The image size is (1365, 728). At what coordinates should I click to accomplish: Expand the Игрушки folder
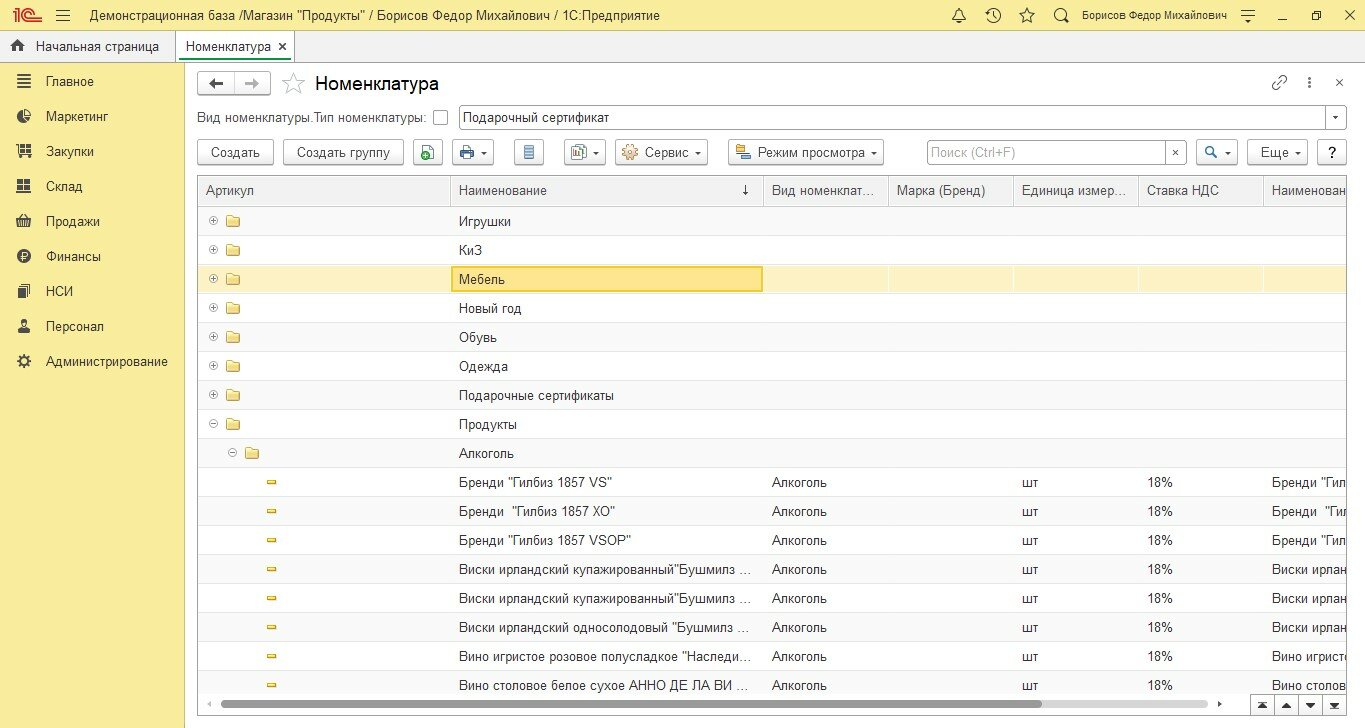213,221
